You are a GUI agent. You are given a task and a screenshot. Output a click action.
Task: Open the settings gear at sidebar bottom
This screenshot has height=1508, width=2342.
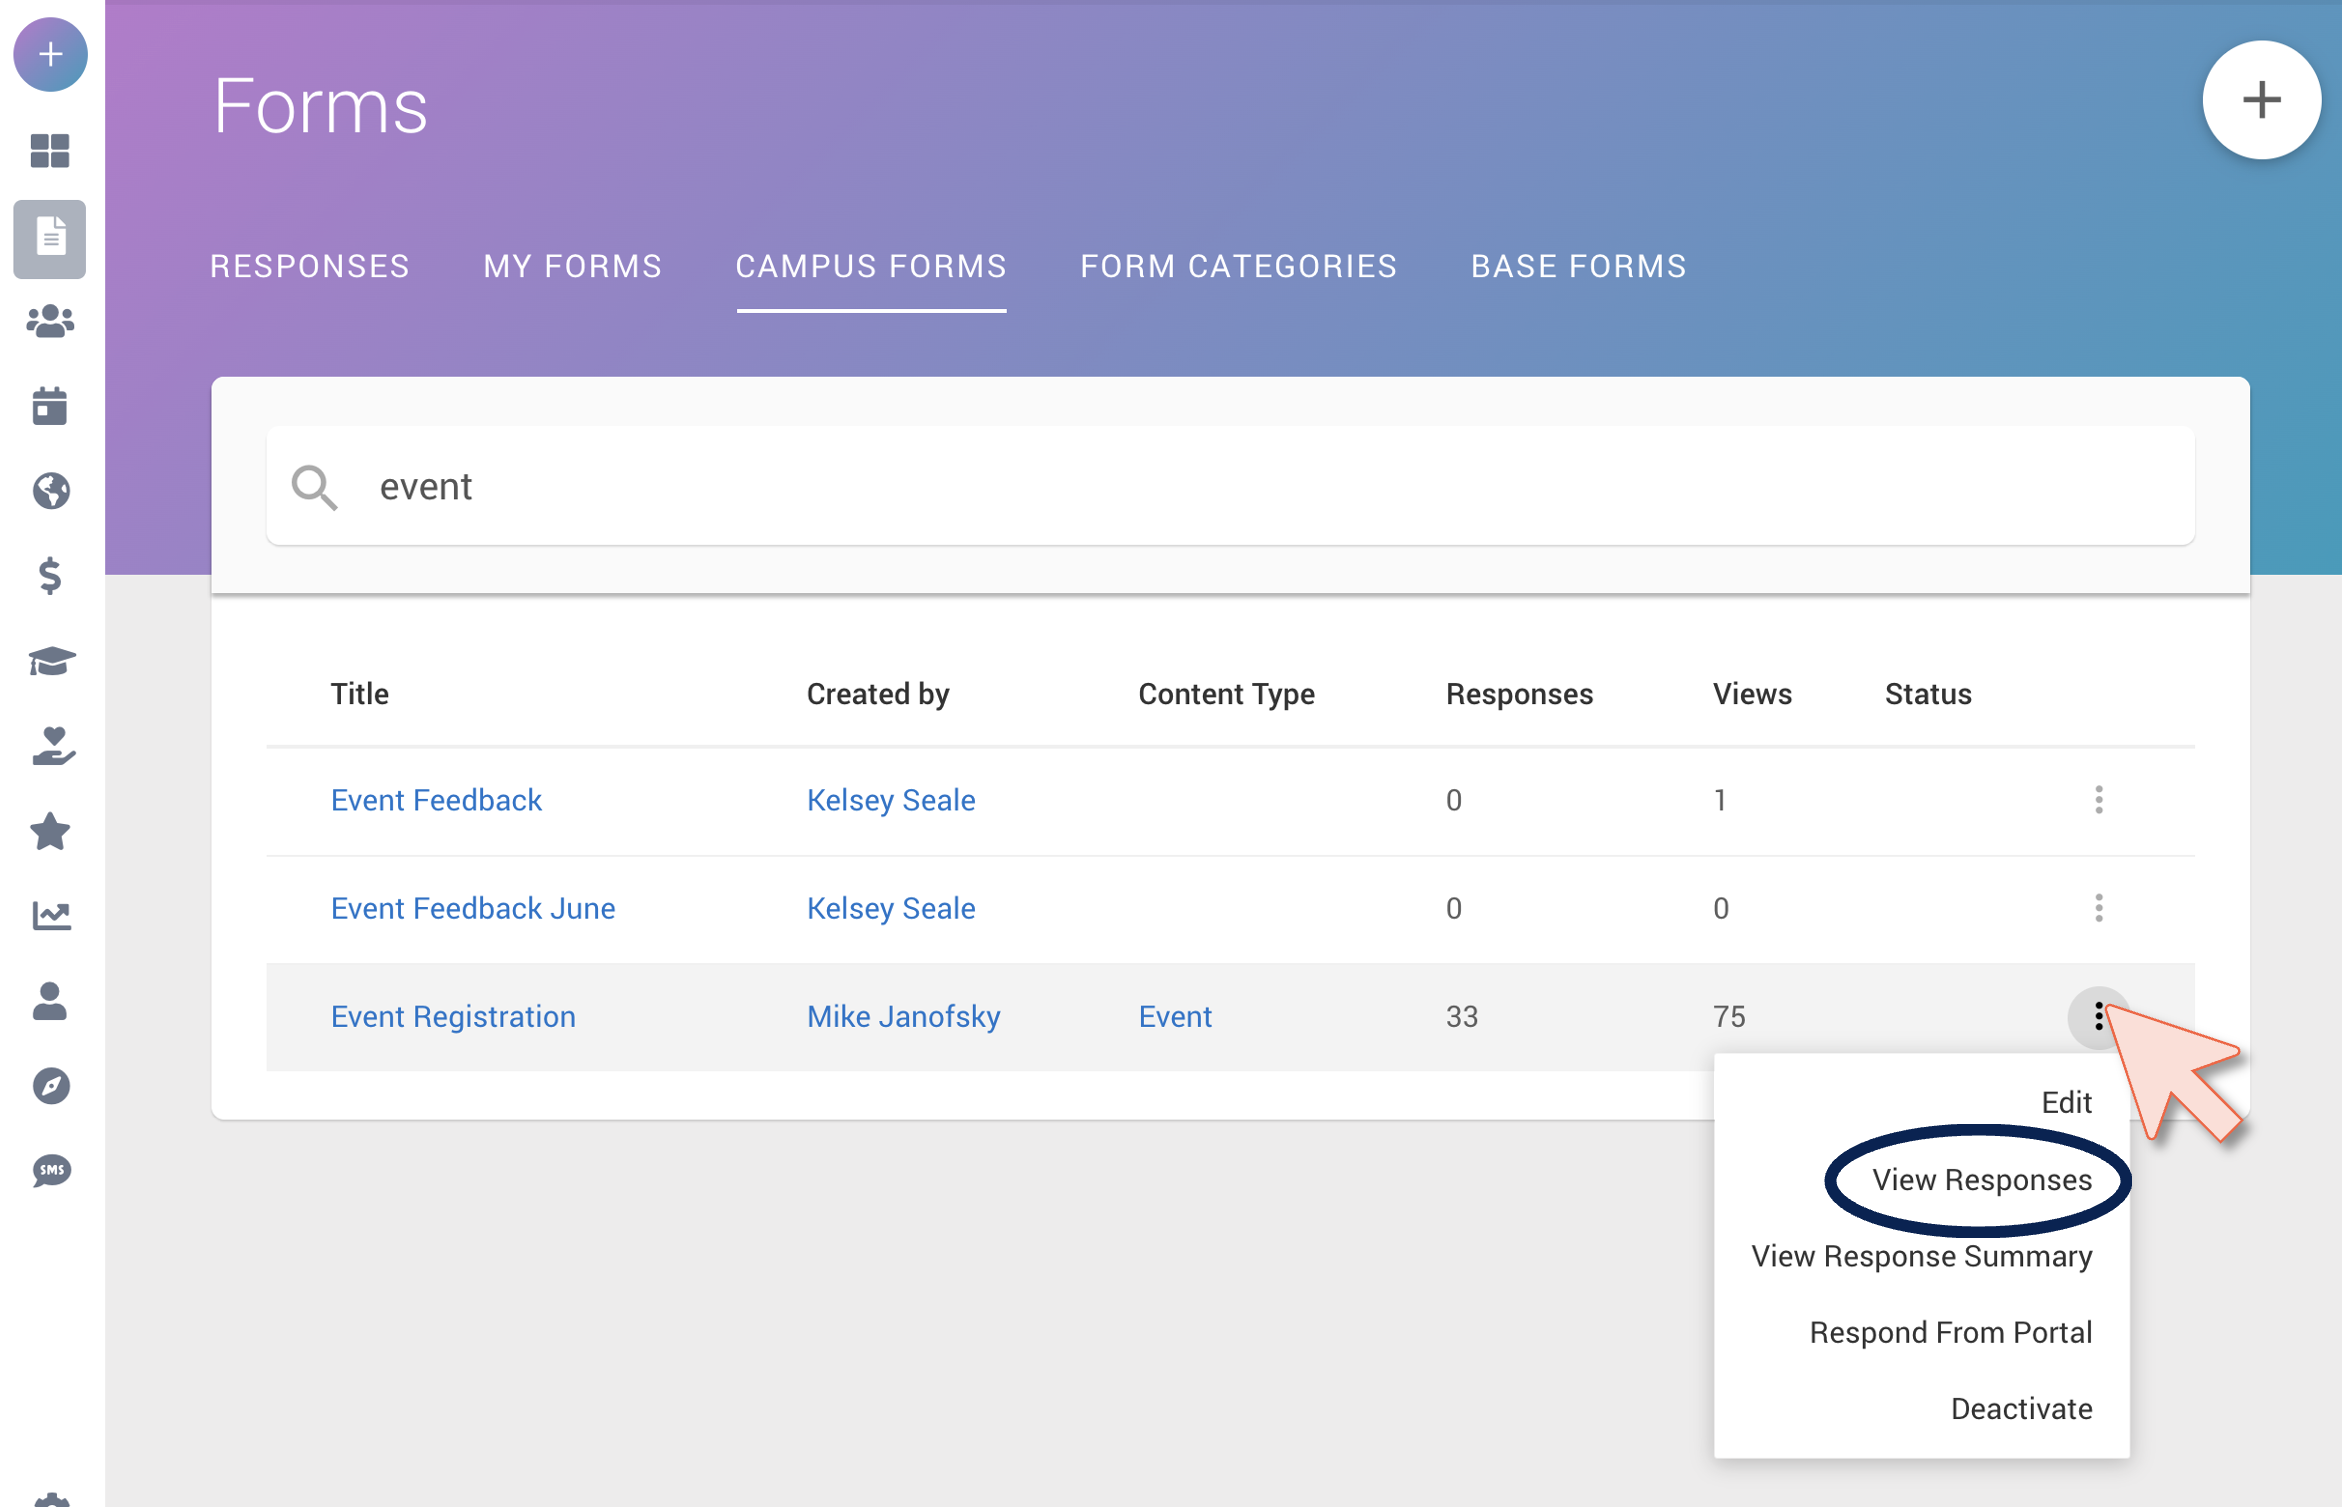[x=50, y=1499]
